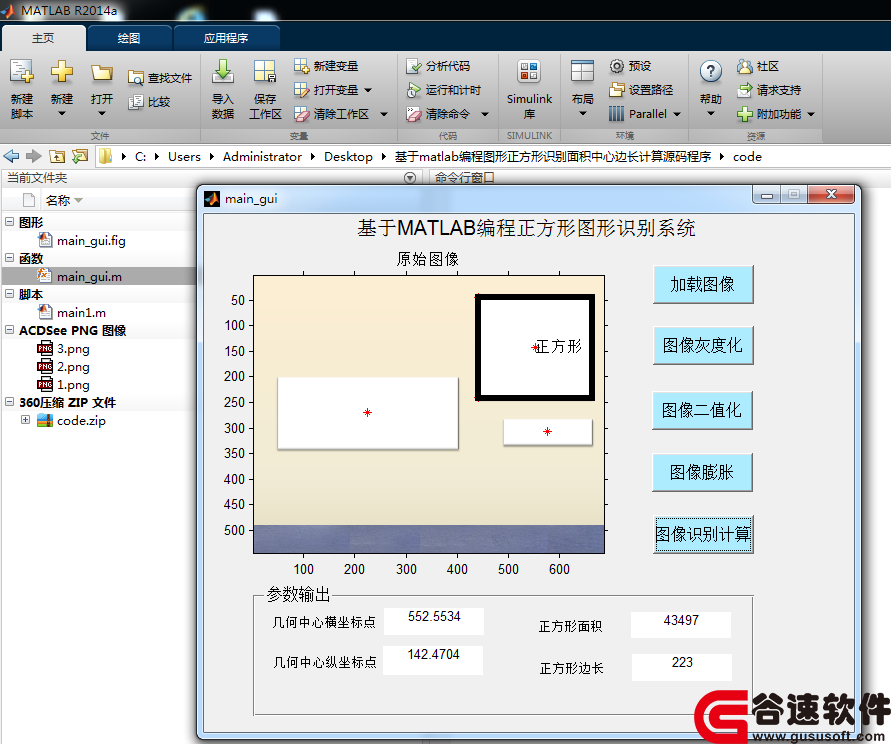Collapse the 函数 group in file list
The height and width of the screenshot is (744, 891).
coord(10,257)
